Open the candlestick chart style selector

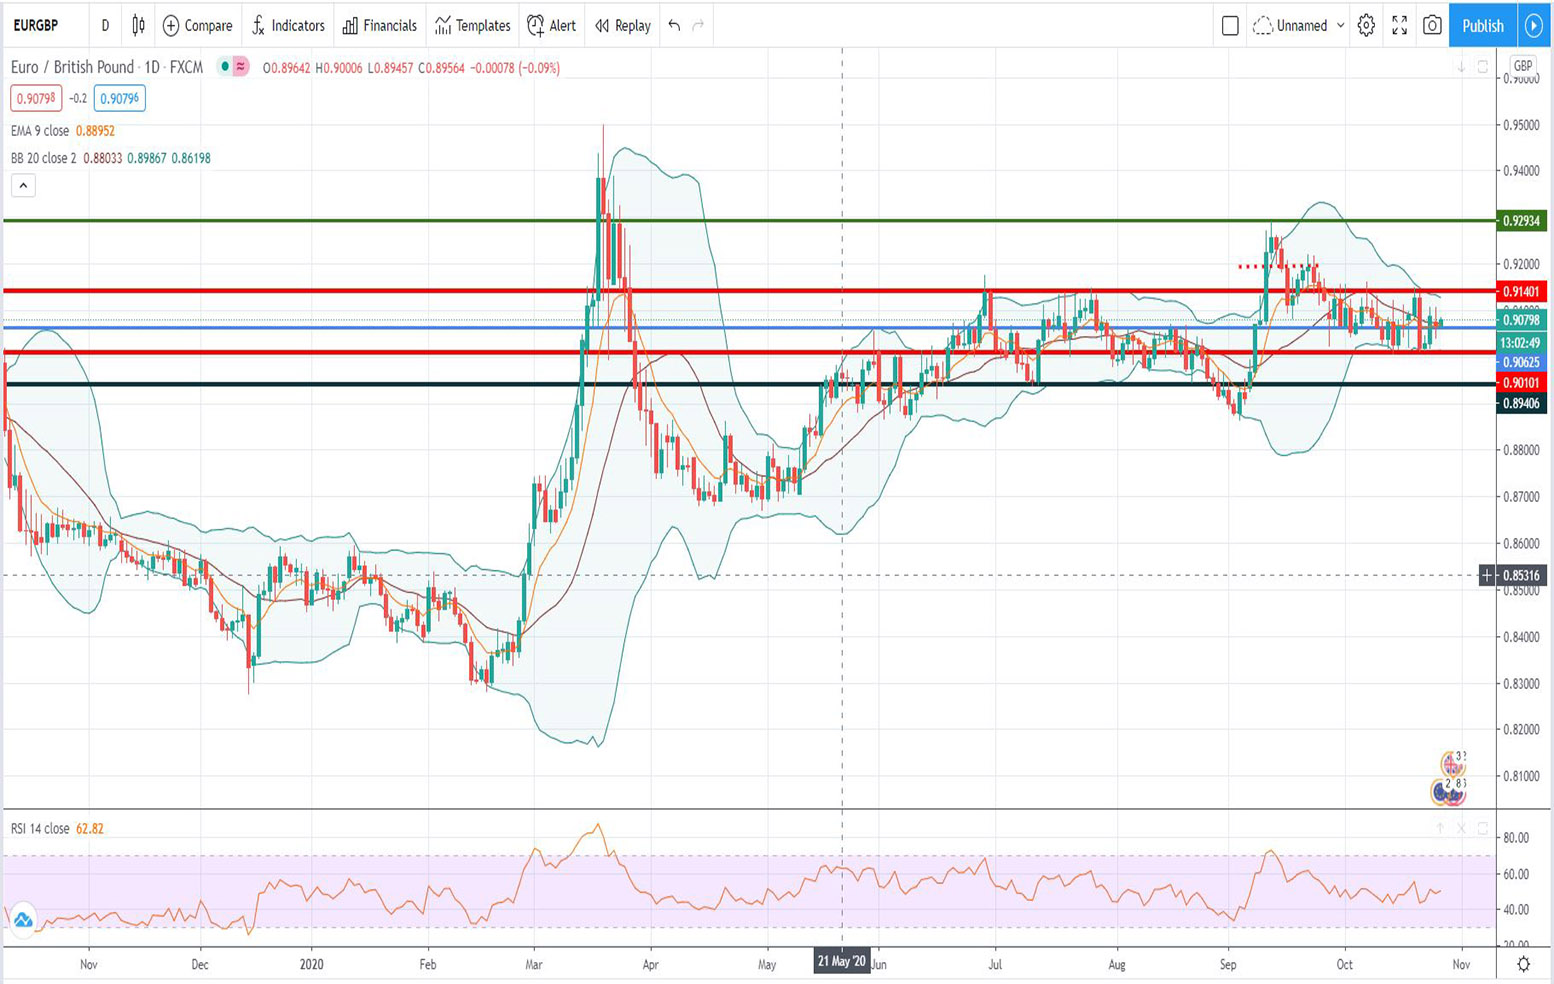137,26
